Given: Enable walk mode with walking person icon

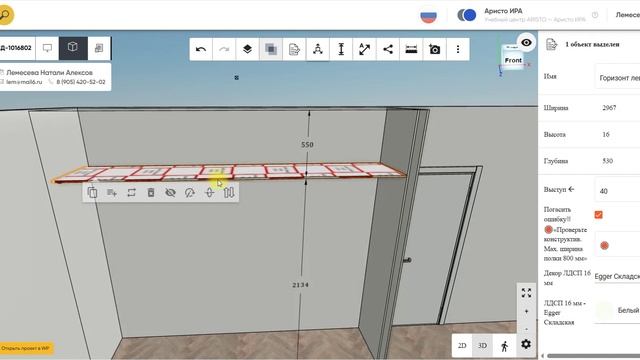Looking at the screenshot, I should click(504, 346).
